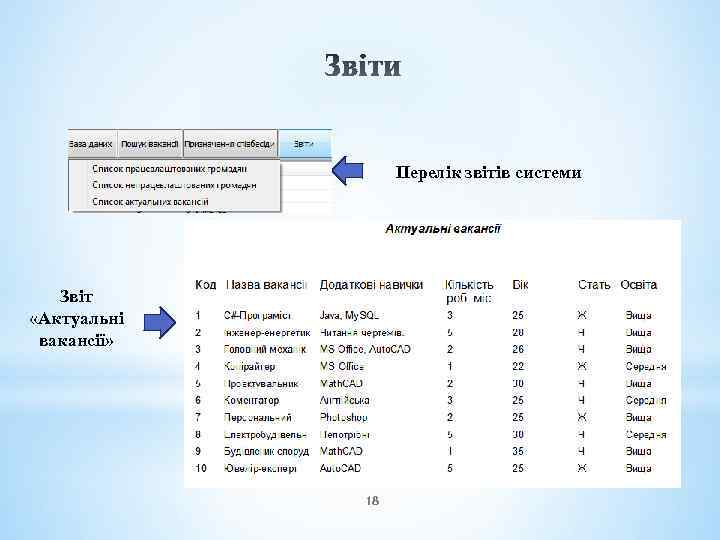
Task: Select the «C#-Програміст» vacancy cell
Action: (x=257, y=315)
